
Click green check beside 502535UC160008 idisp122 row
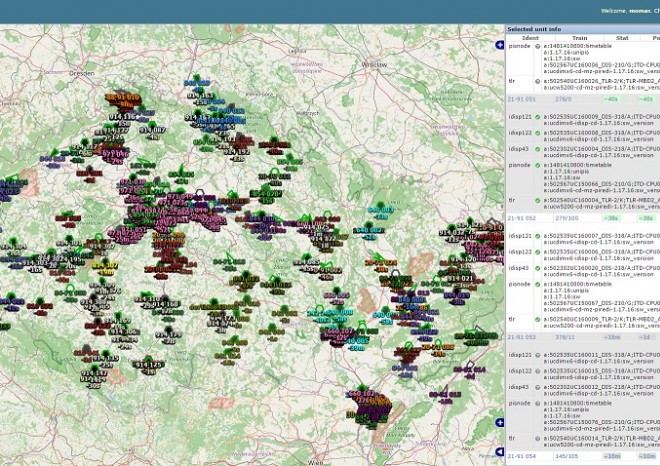point(538,133)
